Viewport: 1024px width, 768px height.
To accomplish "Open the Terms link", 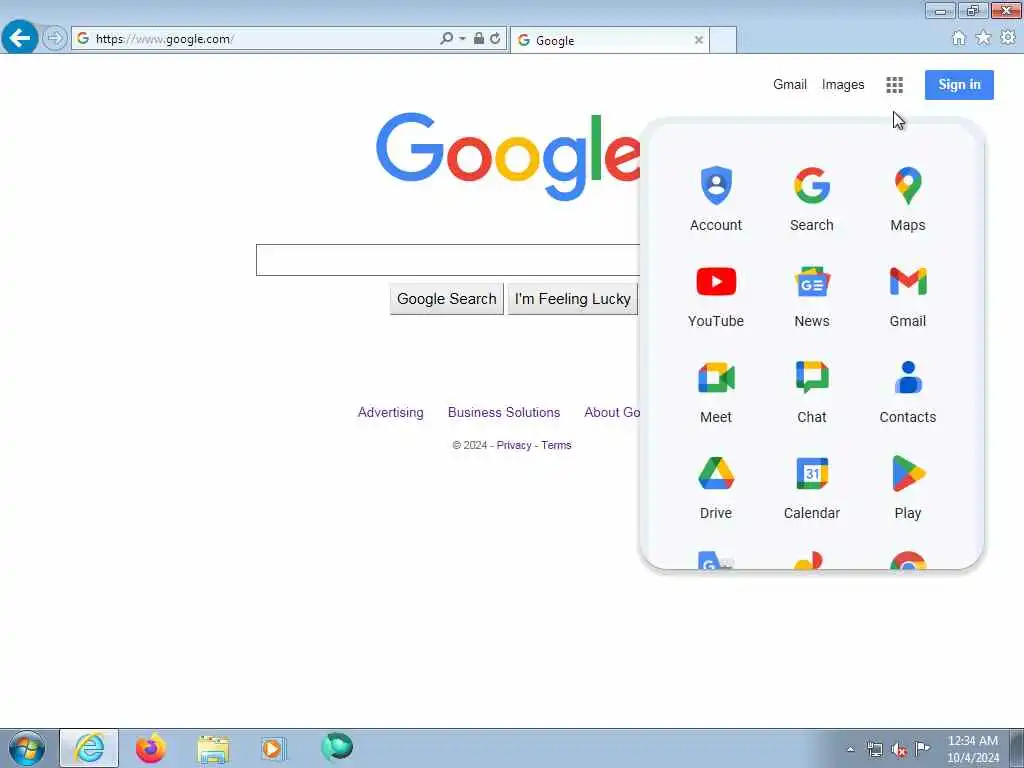I will 556,445.
